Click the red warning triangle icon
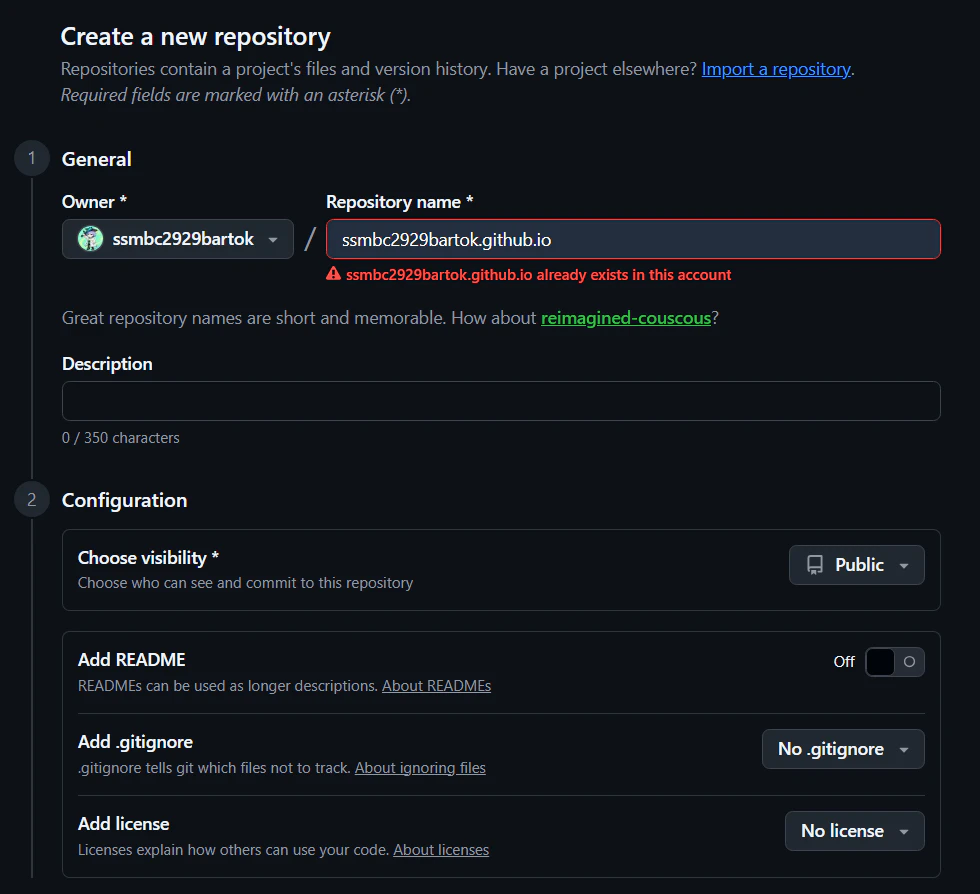 (333, 274)
